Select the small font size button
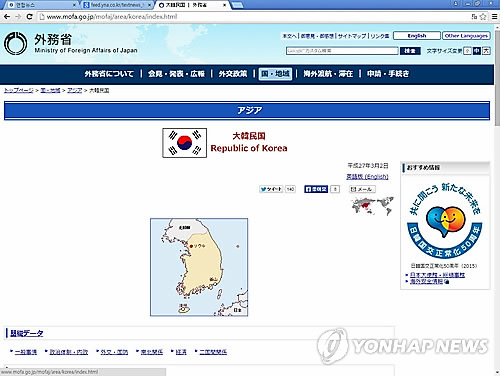This screenshot has width=500, height=376. (467, 51)
